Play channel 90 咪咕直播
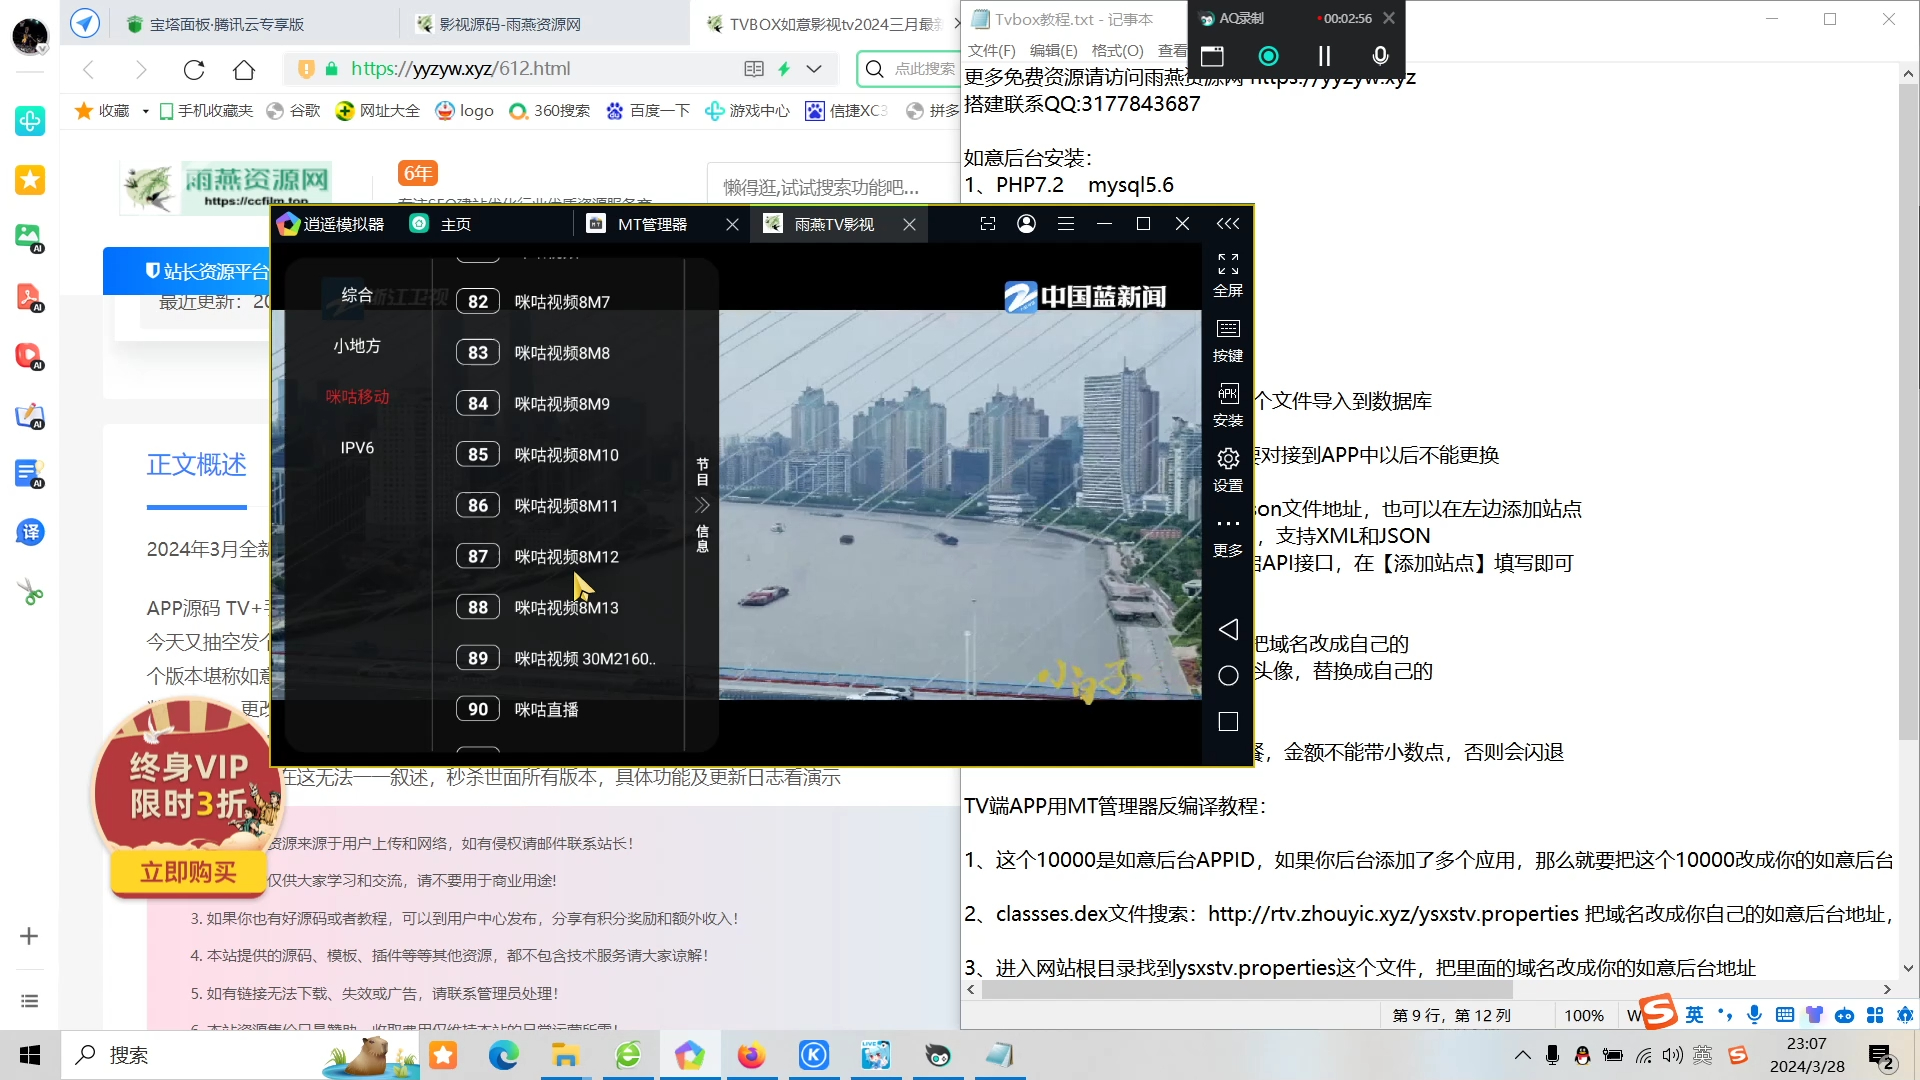 point(562,710)
